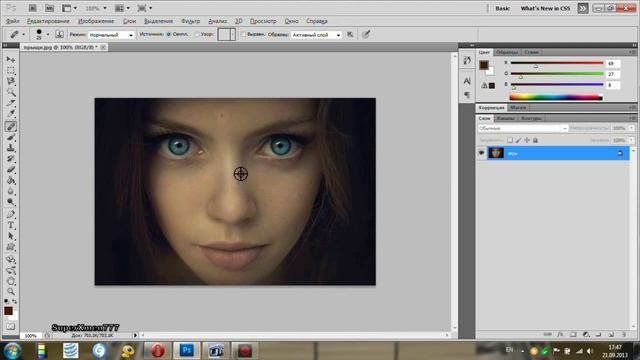This screenshot has height=360, width=640.
Task: Open the Character panel icon
Action: (x=467, y=81)
